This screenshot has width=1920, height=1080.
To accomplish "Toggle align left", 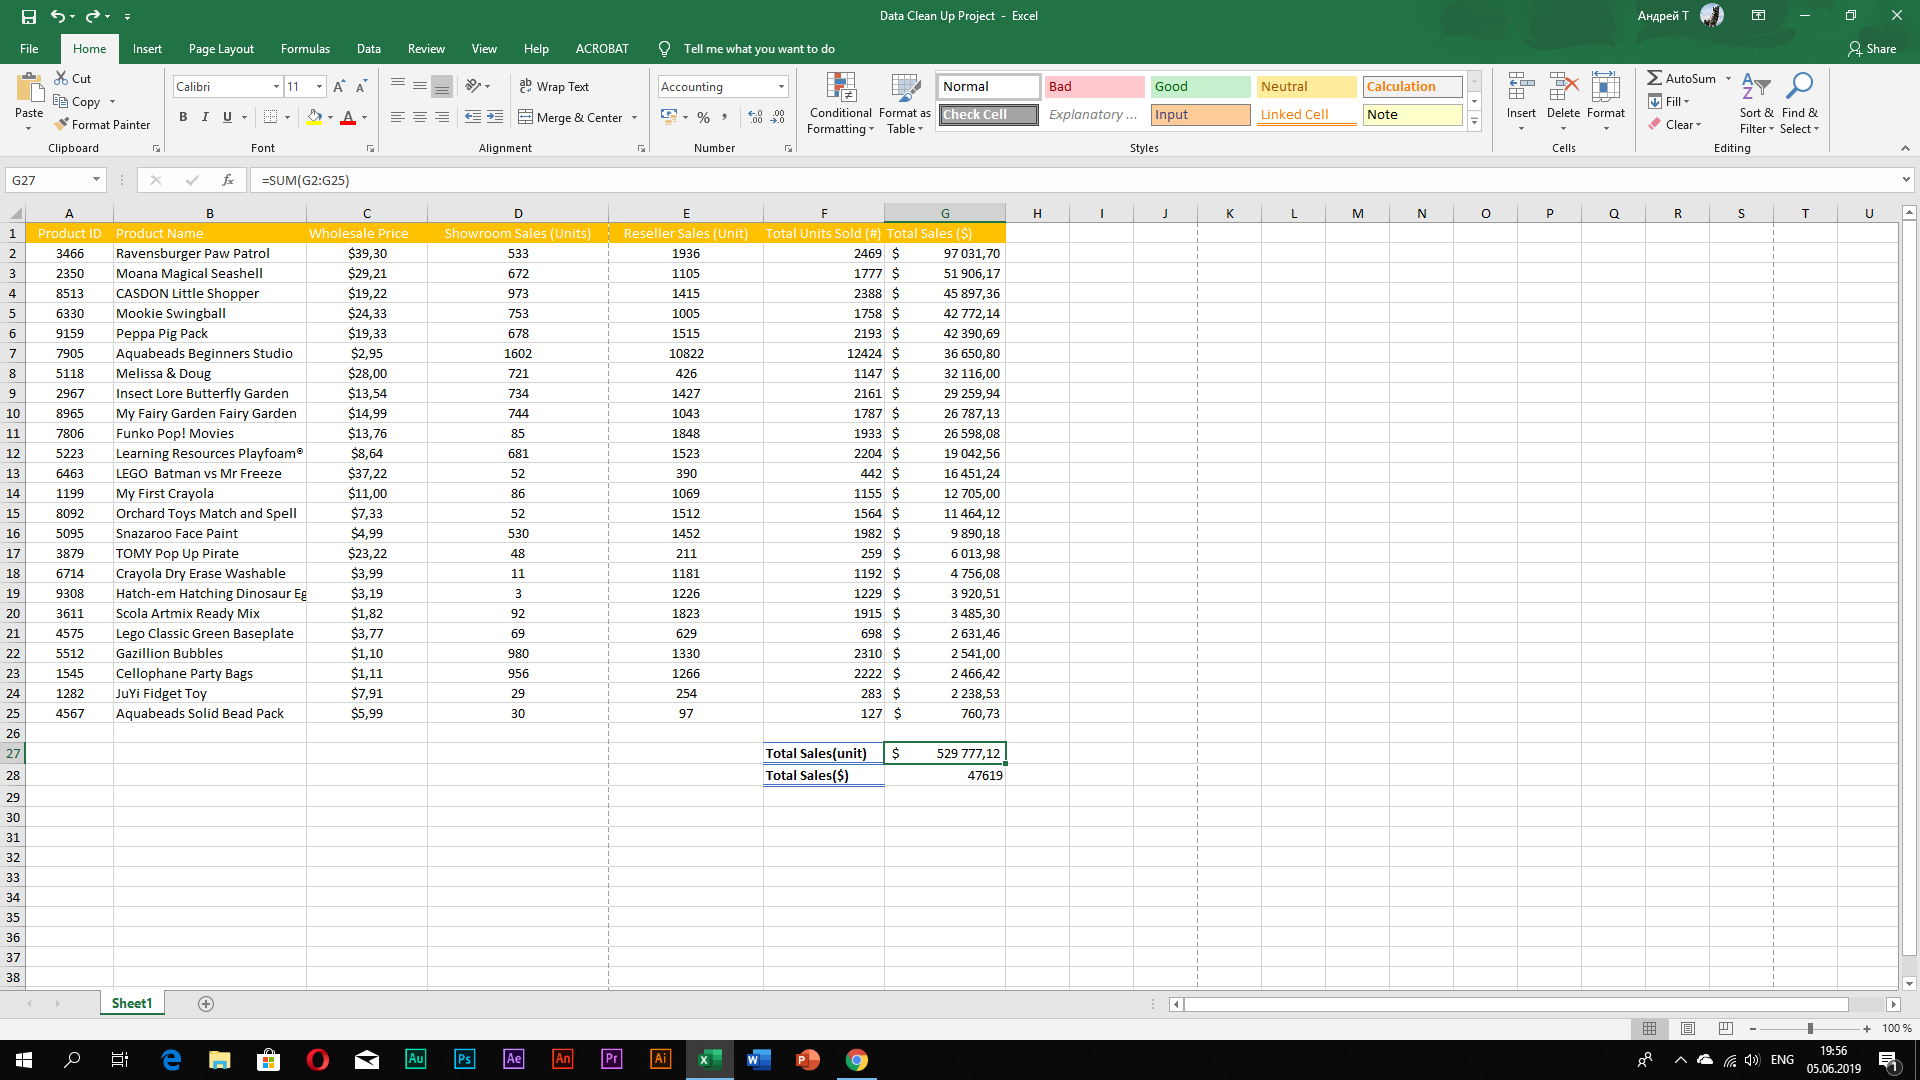I will [x=398, y=117].
